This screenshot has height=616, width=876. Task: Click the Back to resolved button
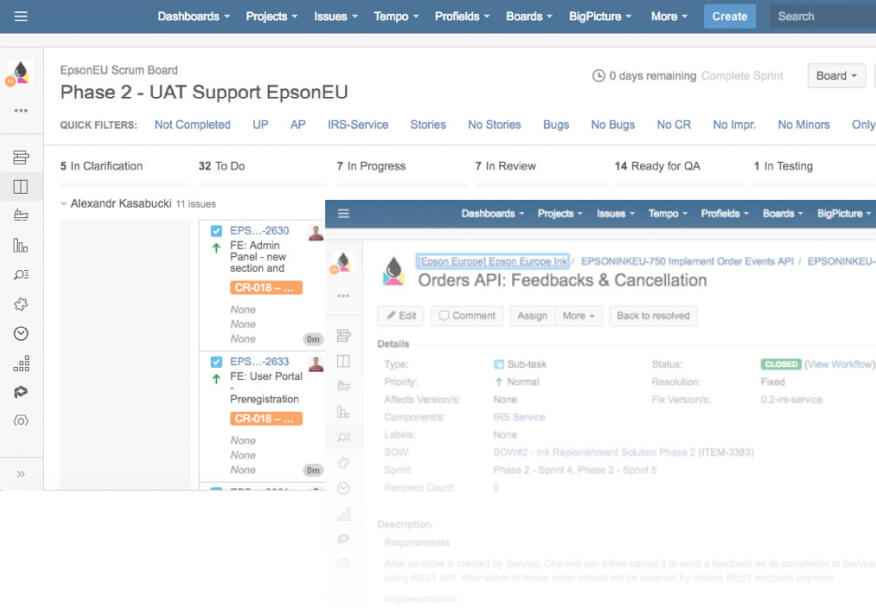coord(653,316)
